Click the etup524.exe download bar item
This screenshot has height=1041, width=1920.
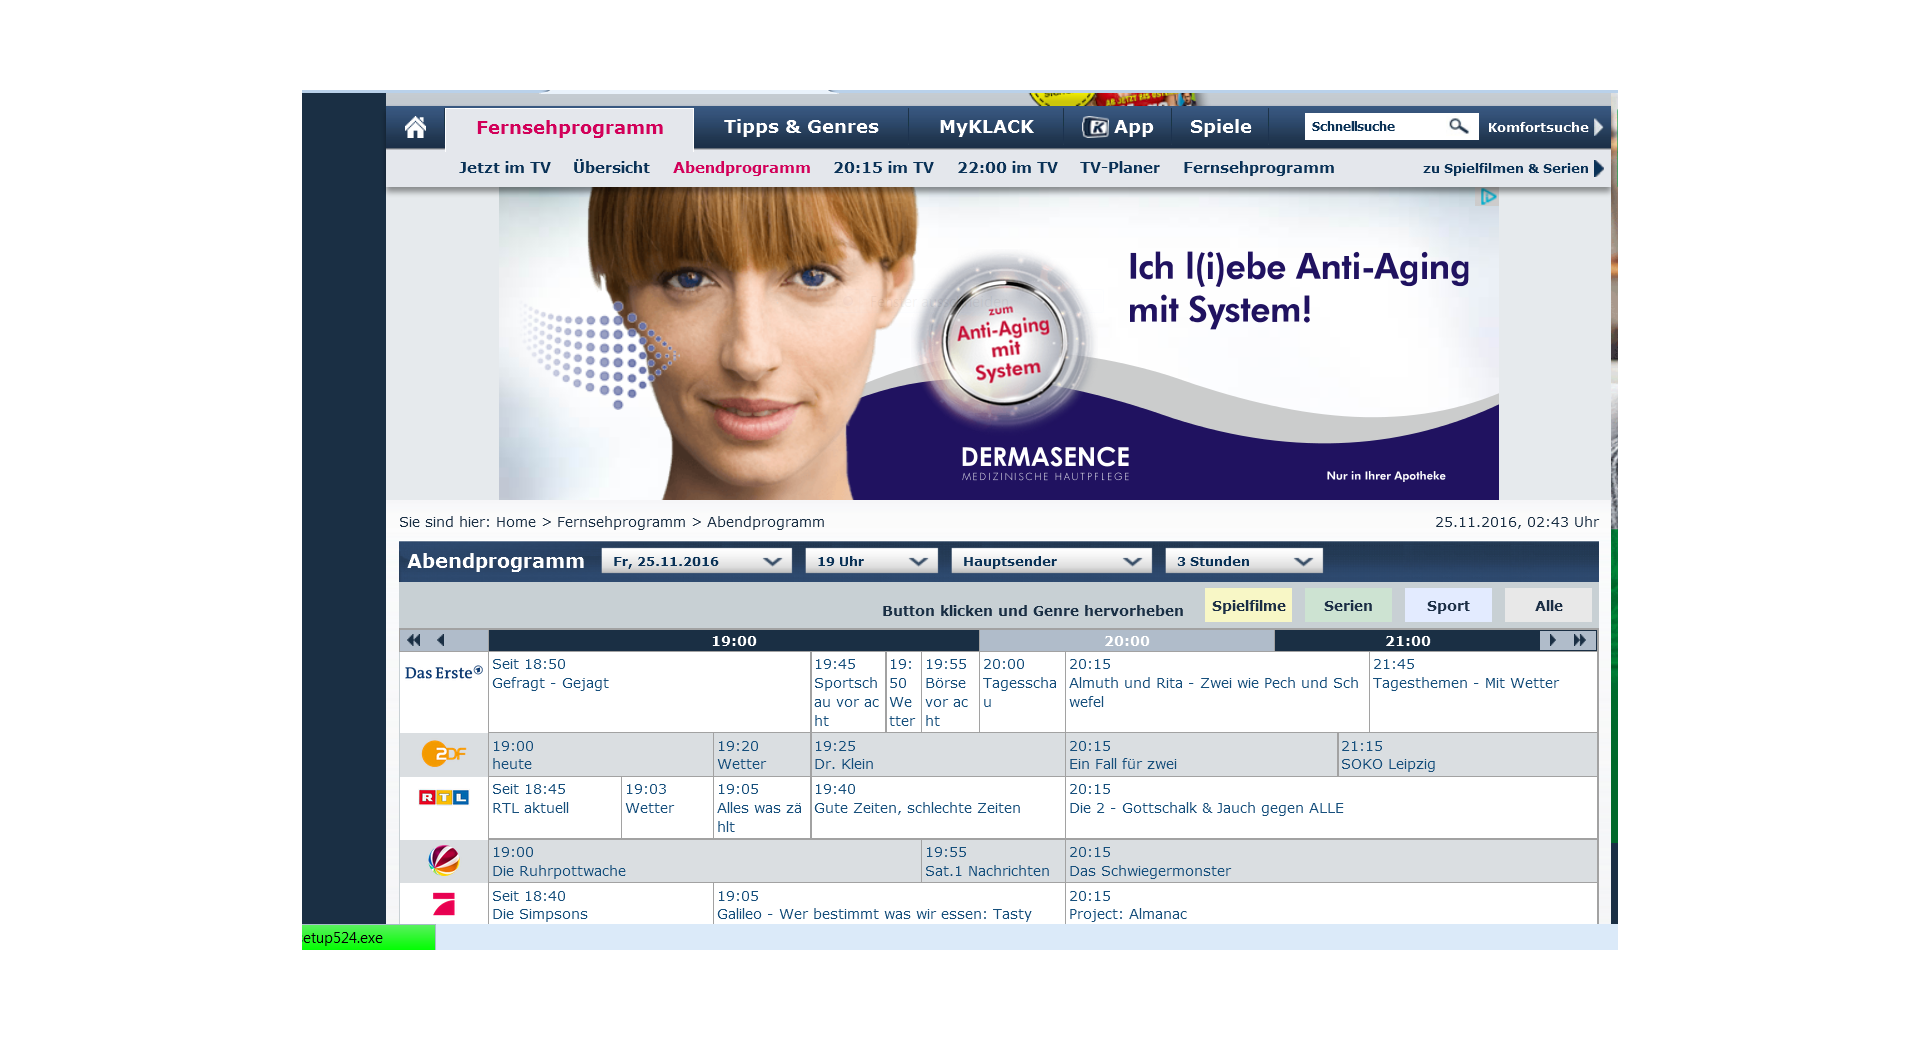pos(368,938)
